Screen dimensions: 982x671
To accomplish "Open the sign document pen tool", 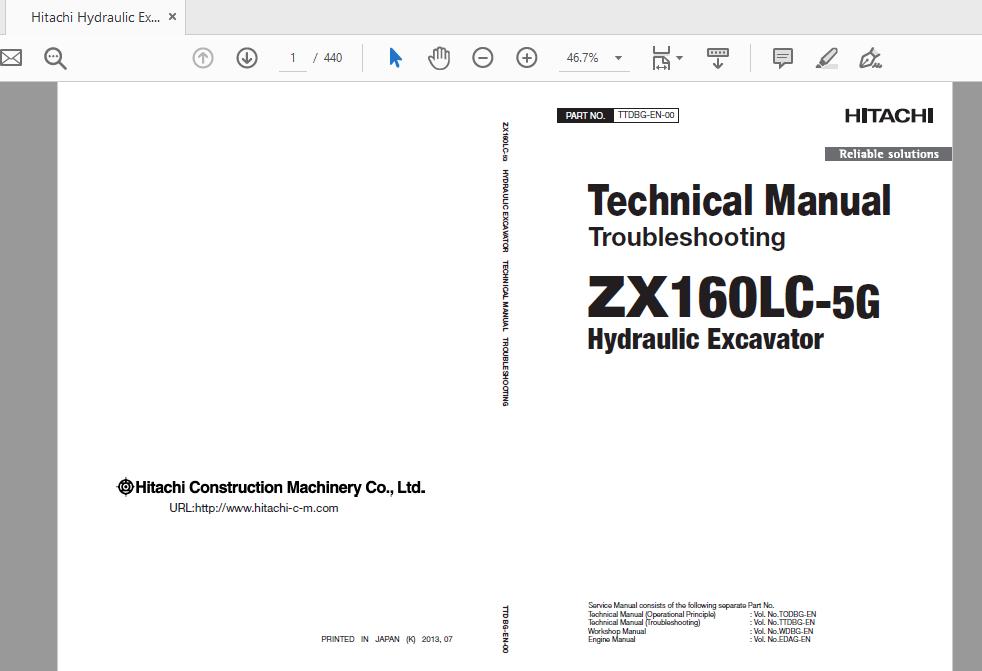I will (x=871, y=58).
